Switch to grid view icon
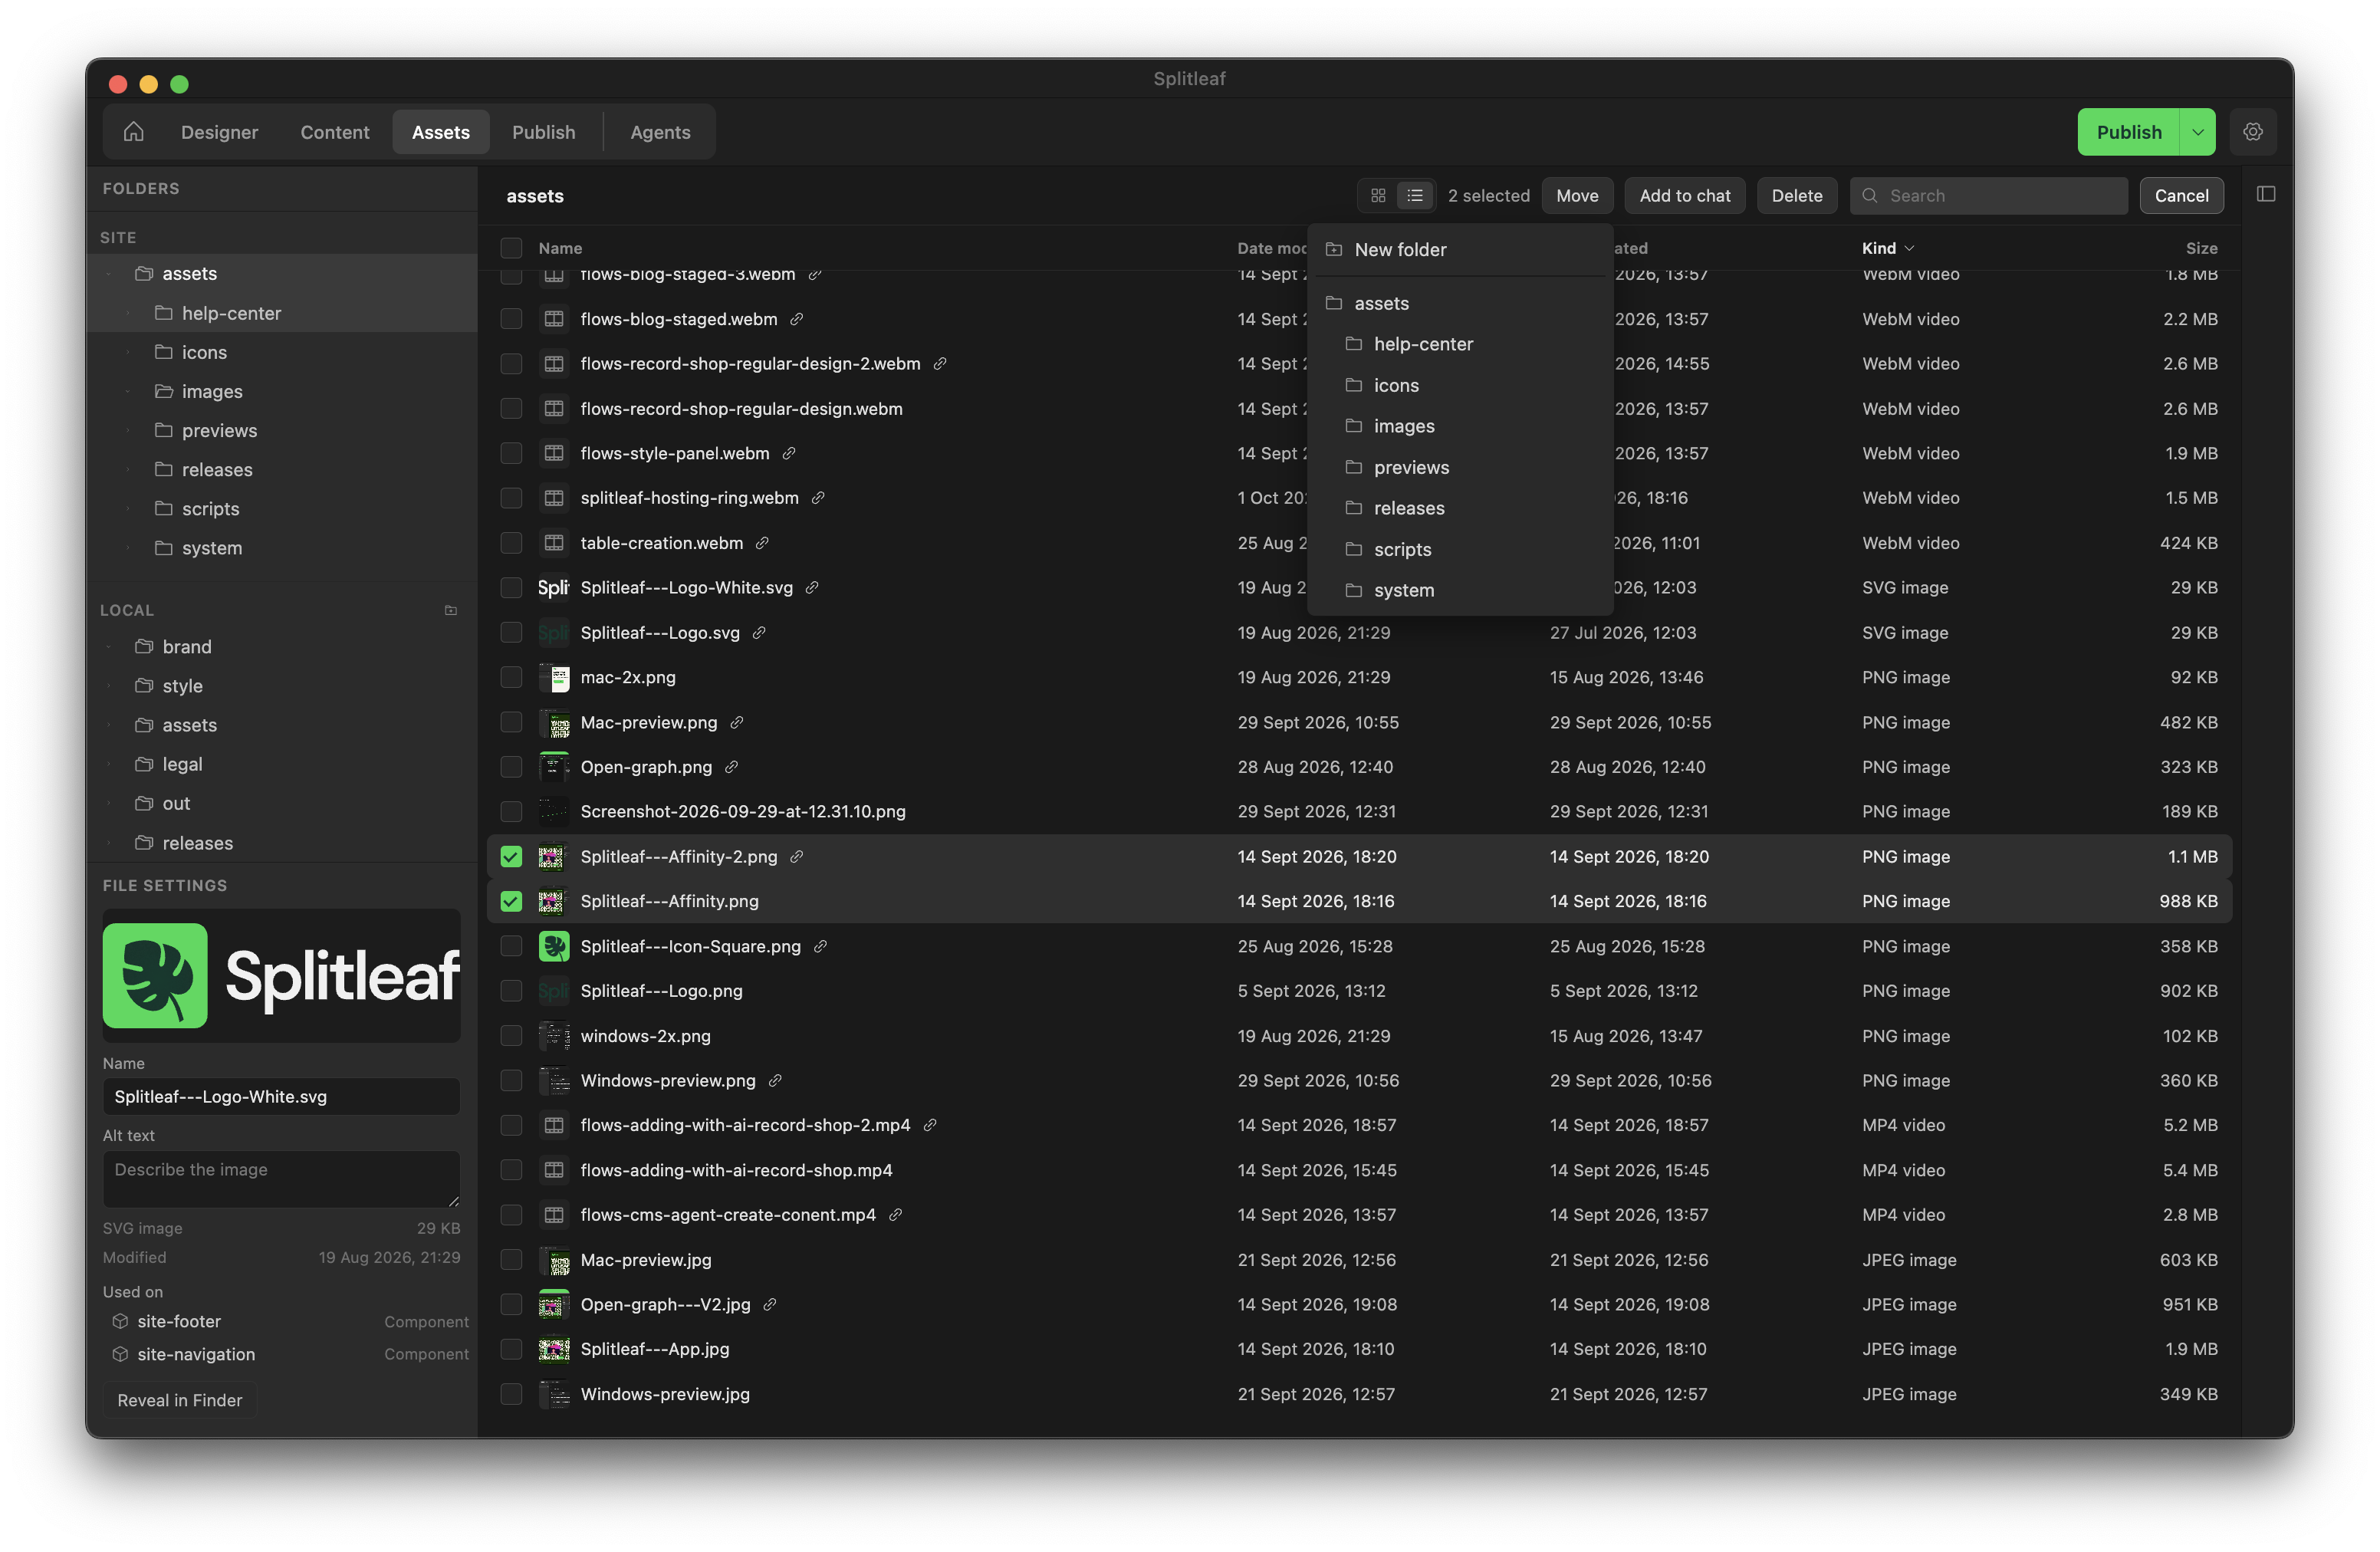Viewport: 2380px width, 1552px height. pyautogui.click(x=1378, y=196)
